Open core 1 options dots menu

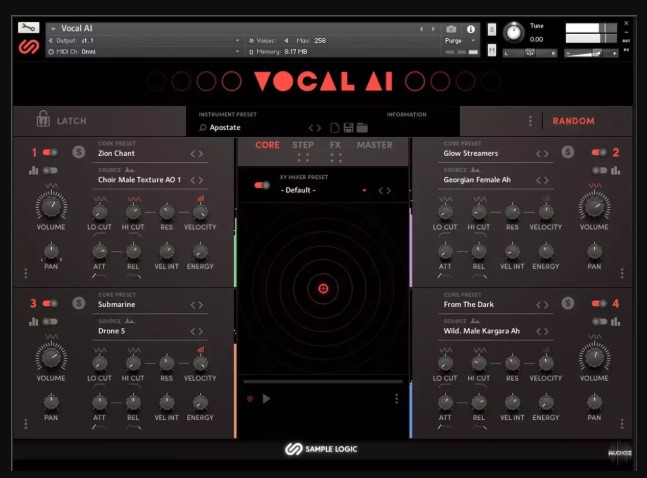point(26,273)
